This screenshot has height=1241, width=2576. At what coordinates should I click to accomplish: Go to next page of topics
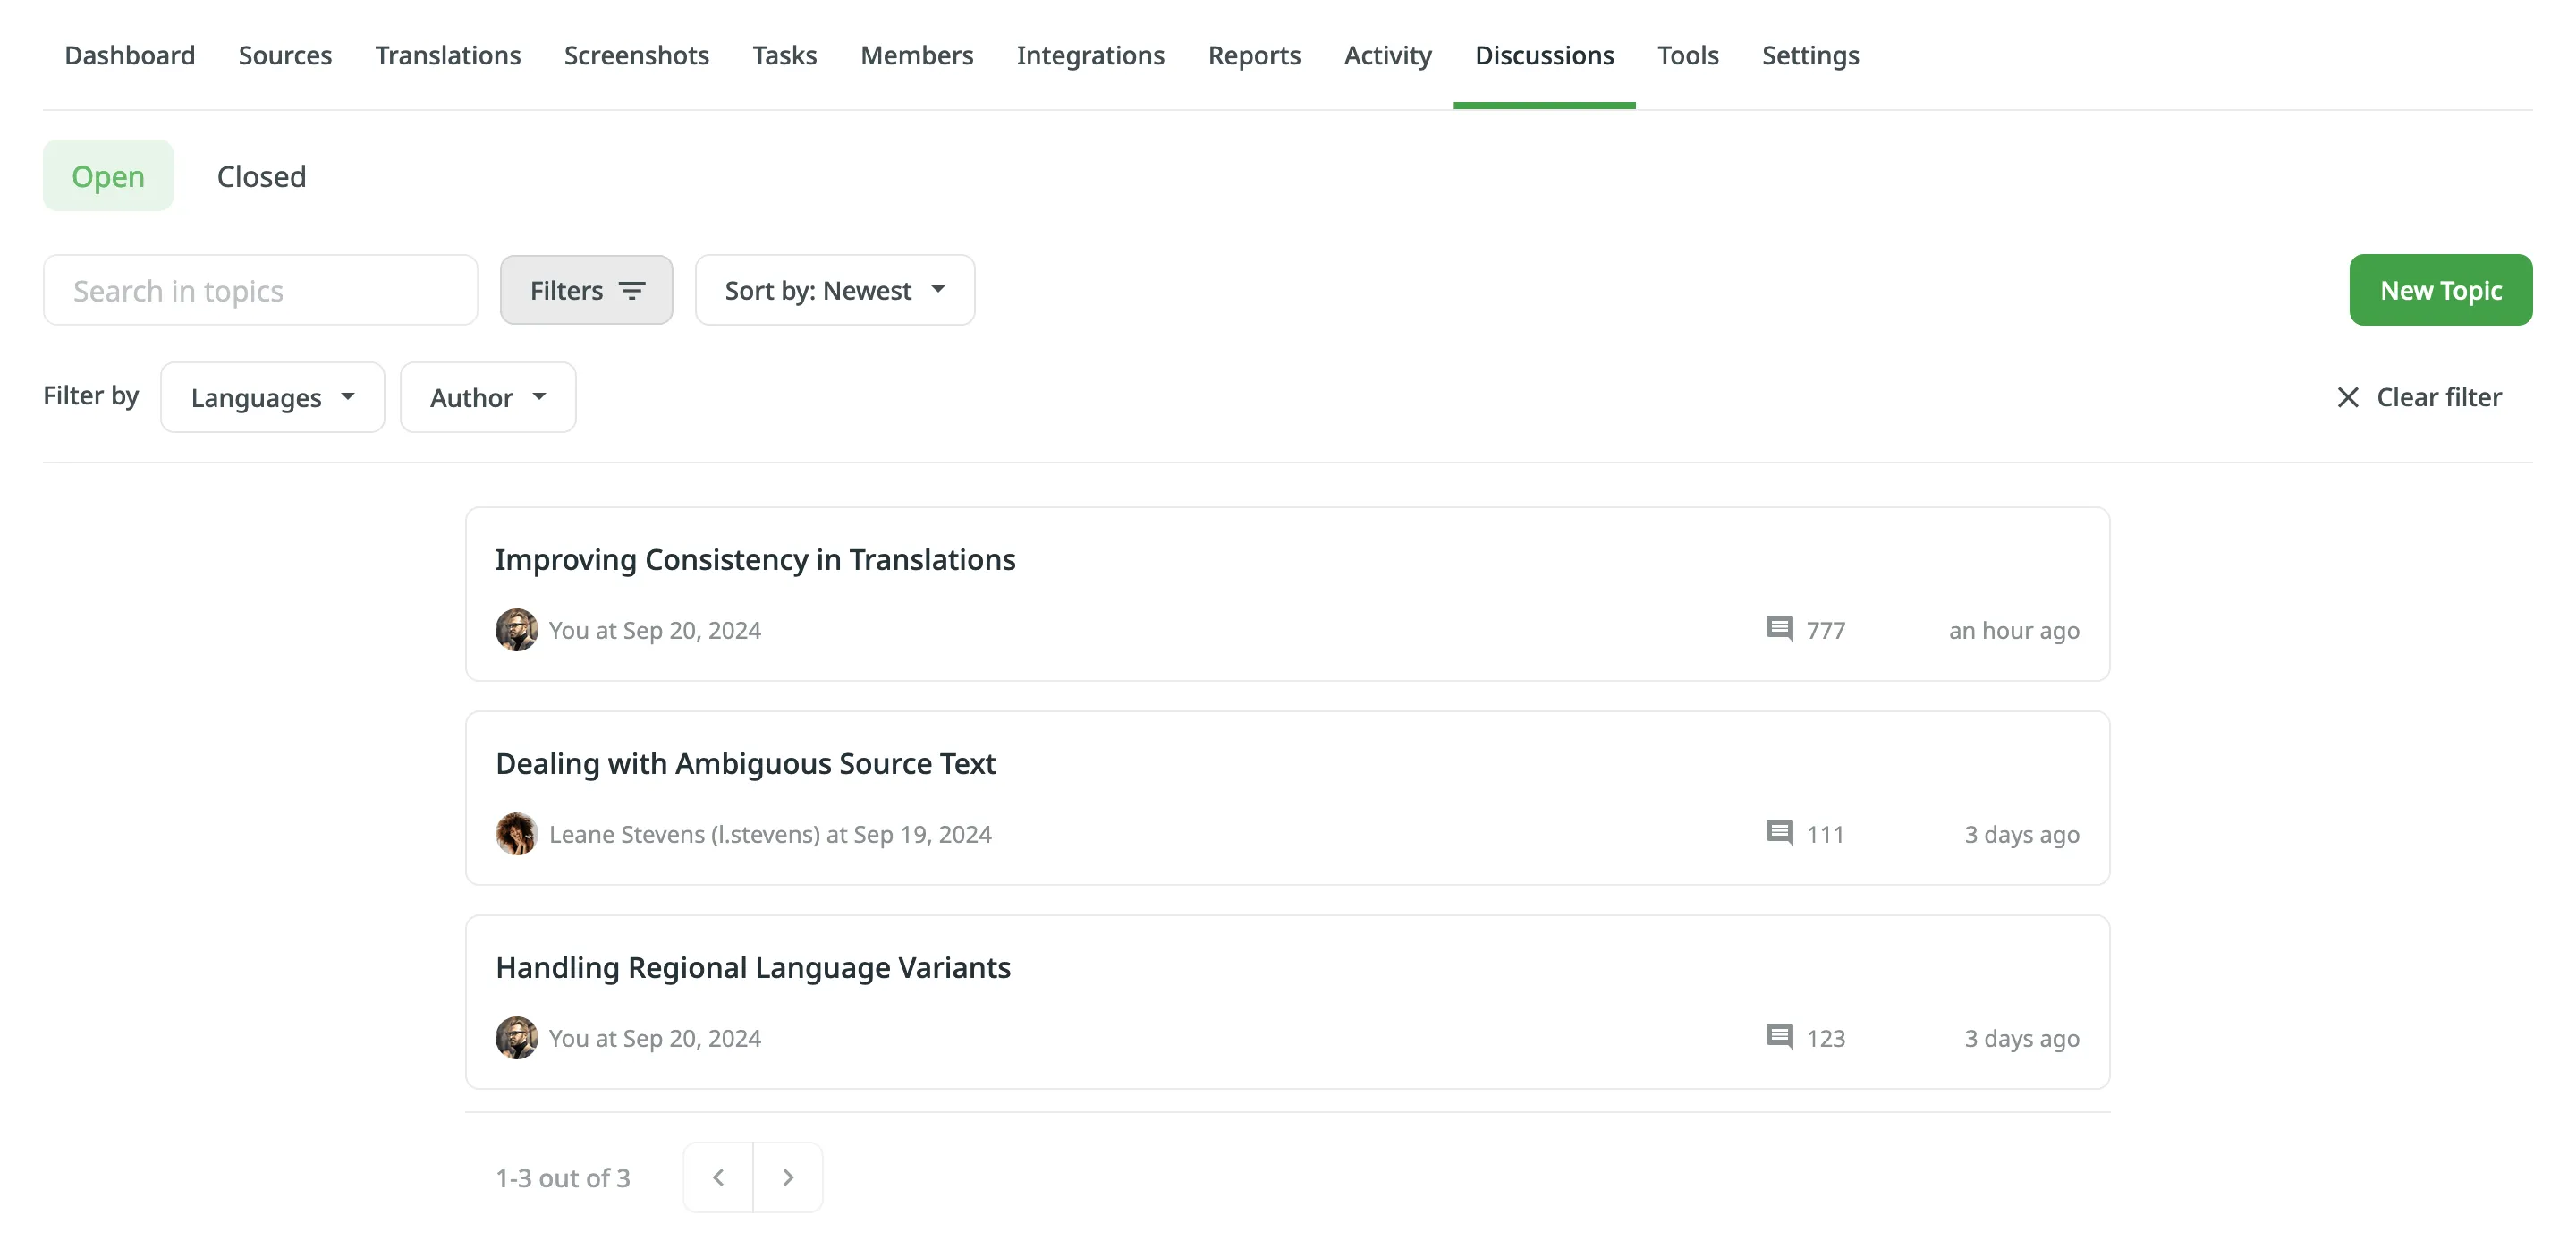tap(787, 1178)
